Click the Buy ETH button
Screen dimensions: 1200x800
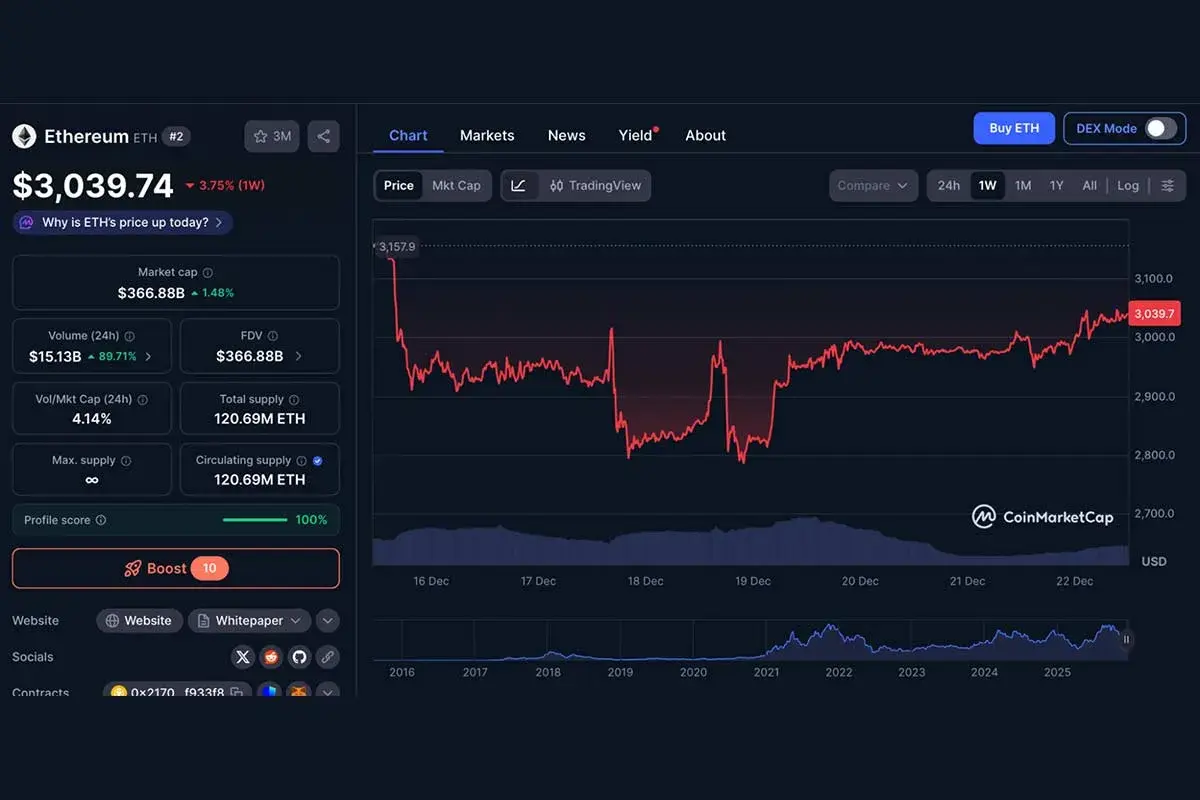[1014, 128]
